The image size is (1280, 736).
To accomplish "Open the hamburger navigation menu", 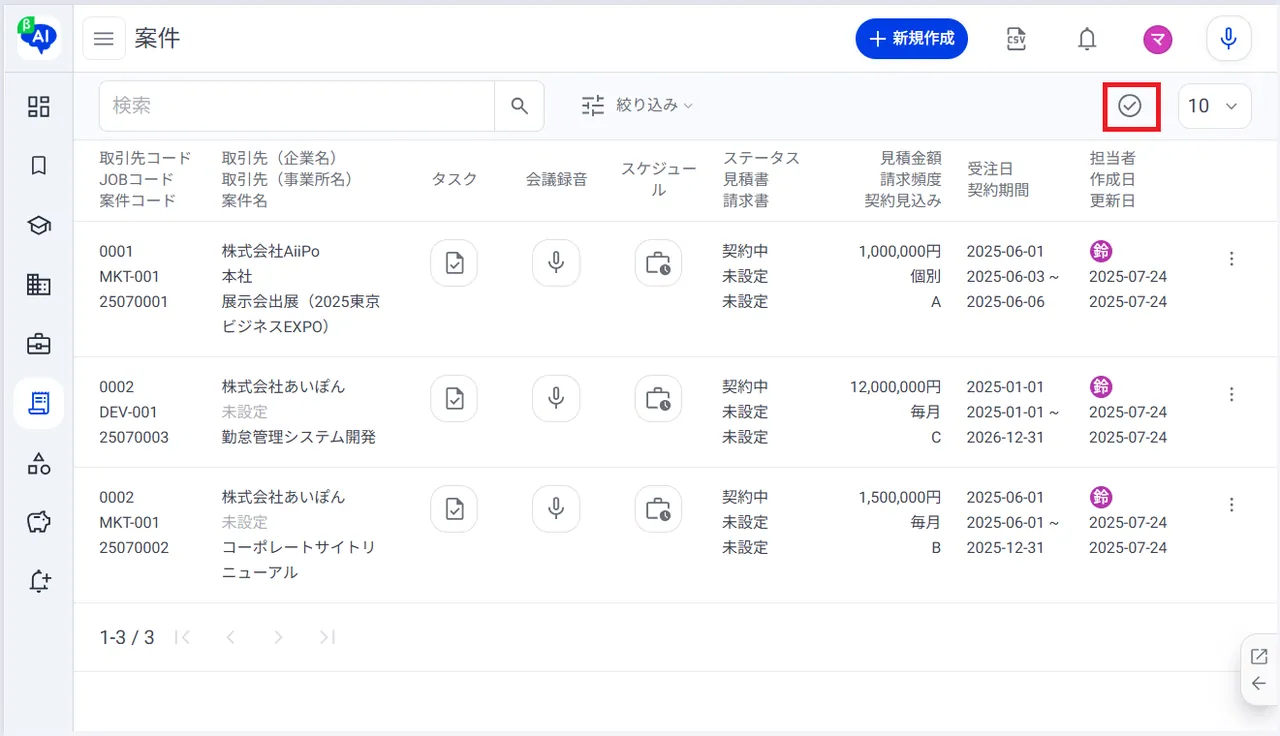I will [104, 39].
